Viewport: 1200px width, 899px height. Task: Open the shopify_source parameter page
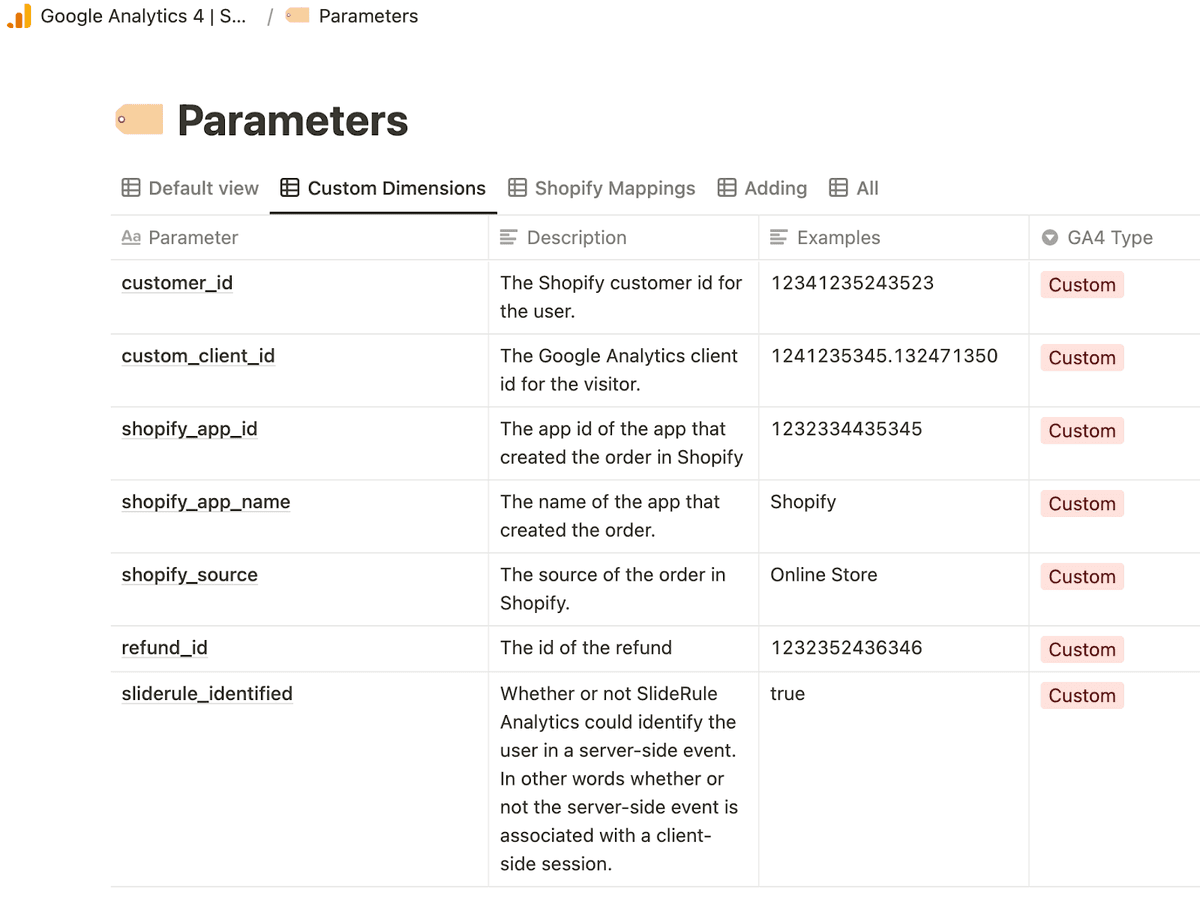190,575
